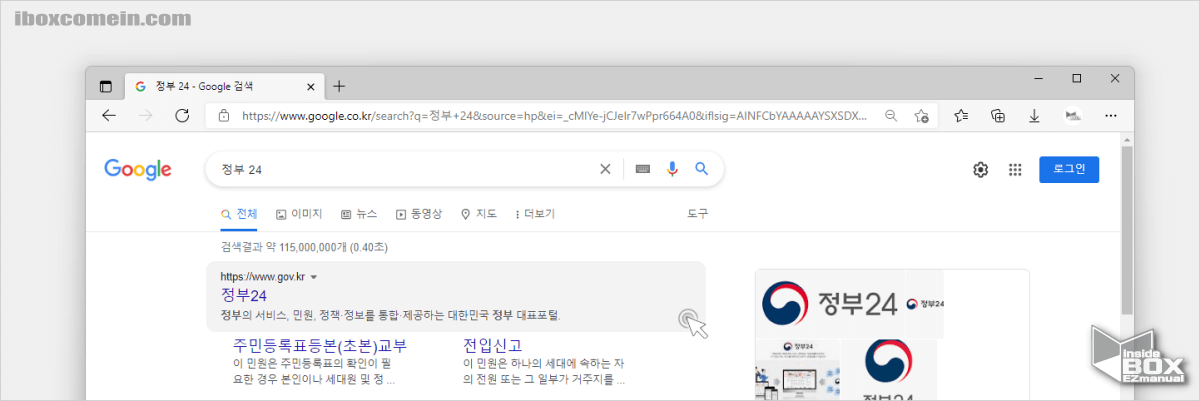Switch to the 뉴스 tab
Viewport: 1200px width, 401px height.
coord(359,214)
